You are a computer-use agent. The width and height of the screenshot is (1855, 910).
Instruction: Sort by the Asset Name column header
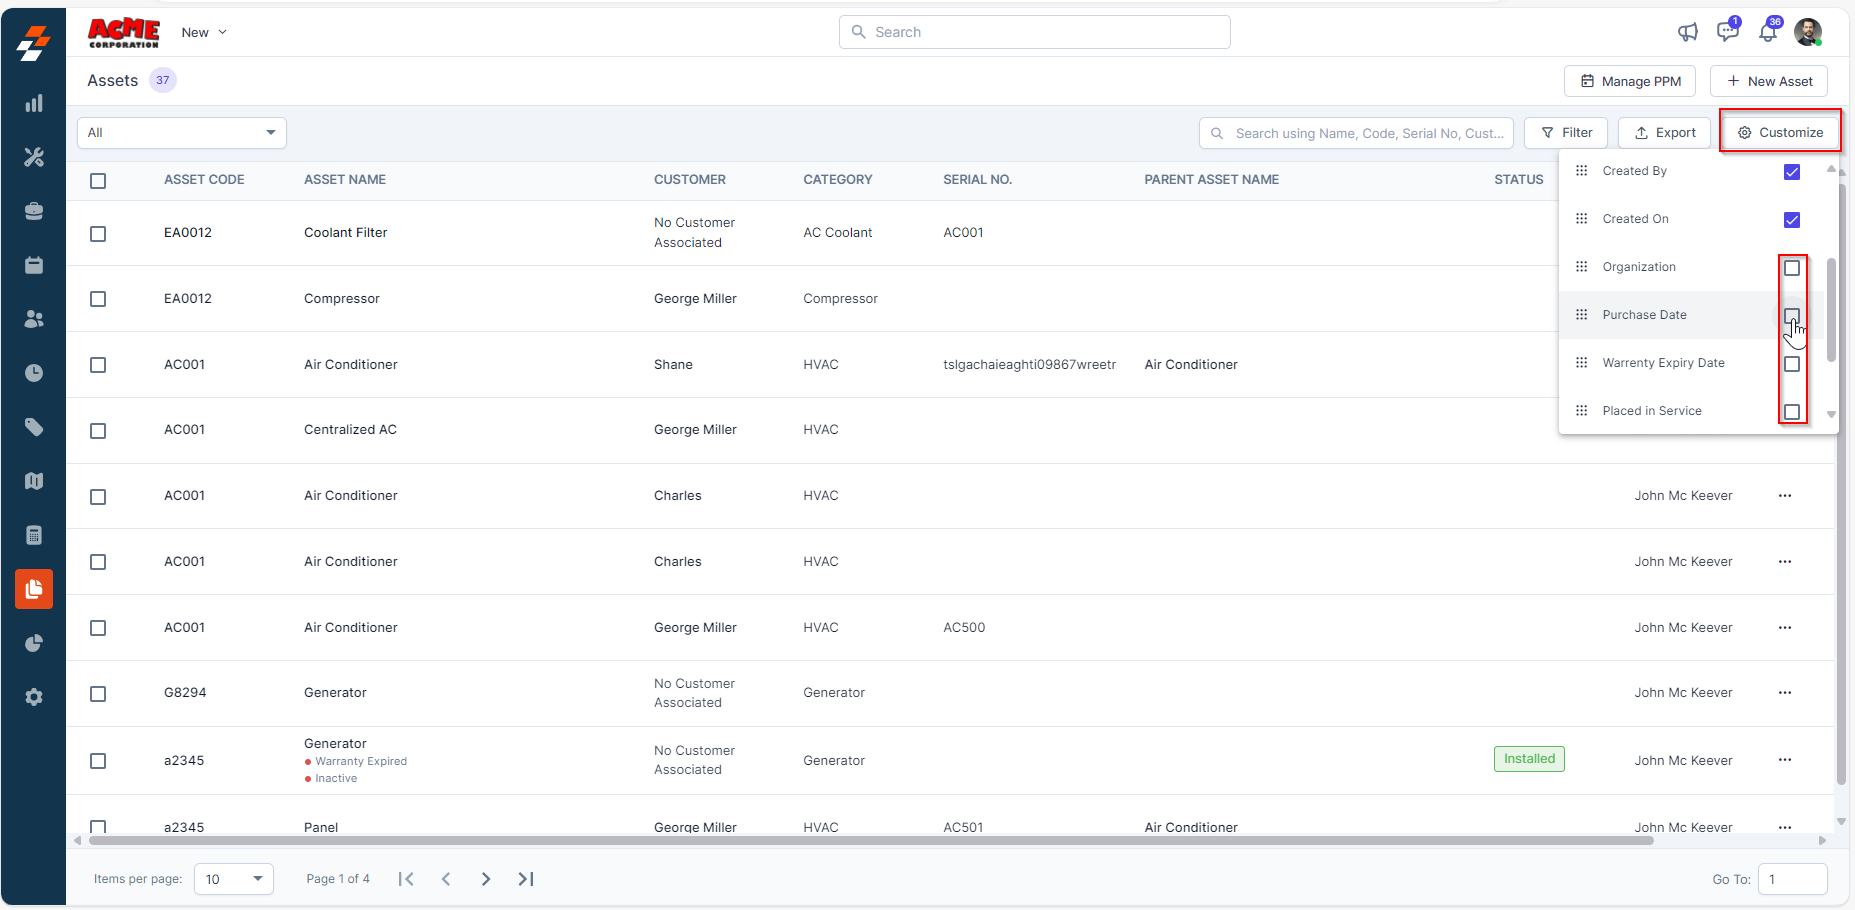[x=345, y=180]
